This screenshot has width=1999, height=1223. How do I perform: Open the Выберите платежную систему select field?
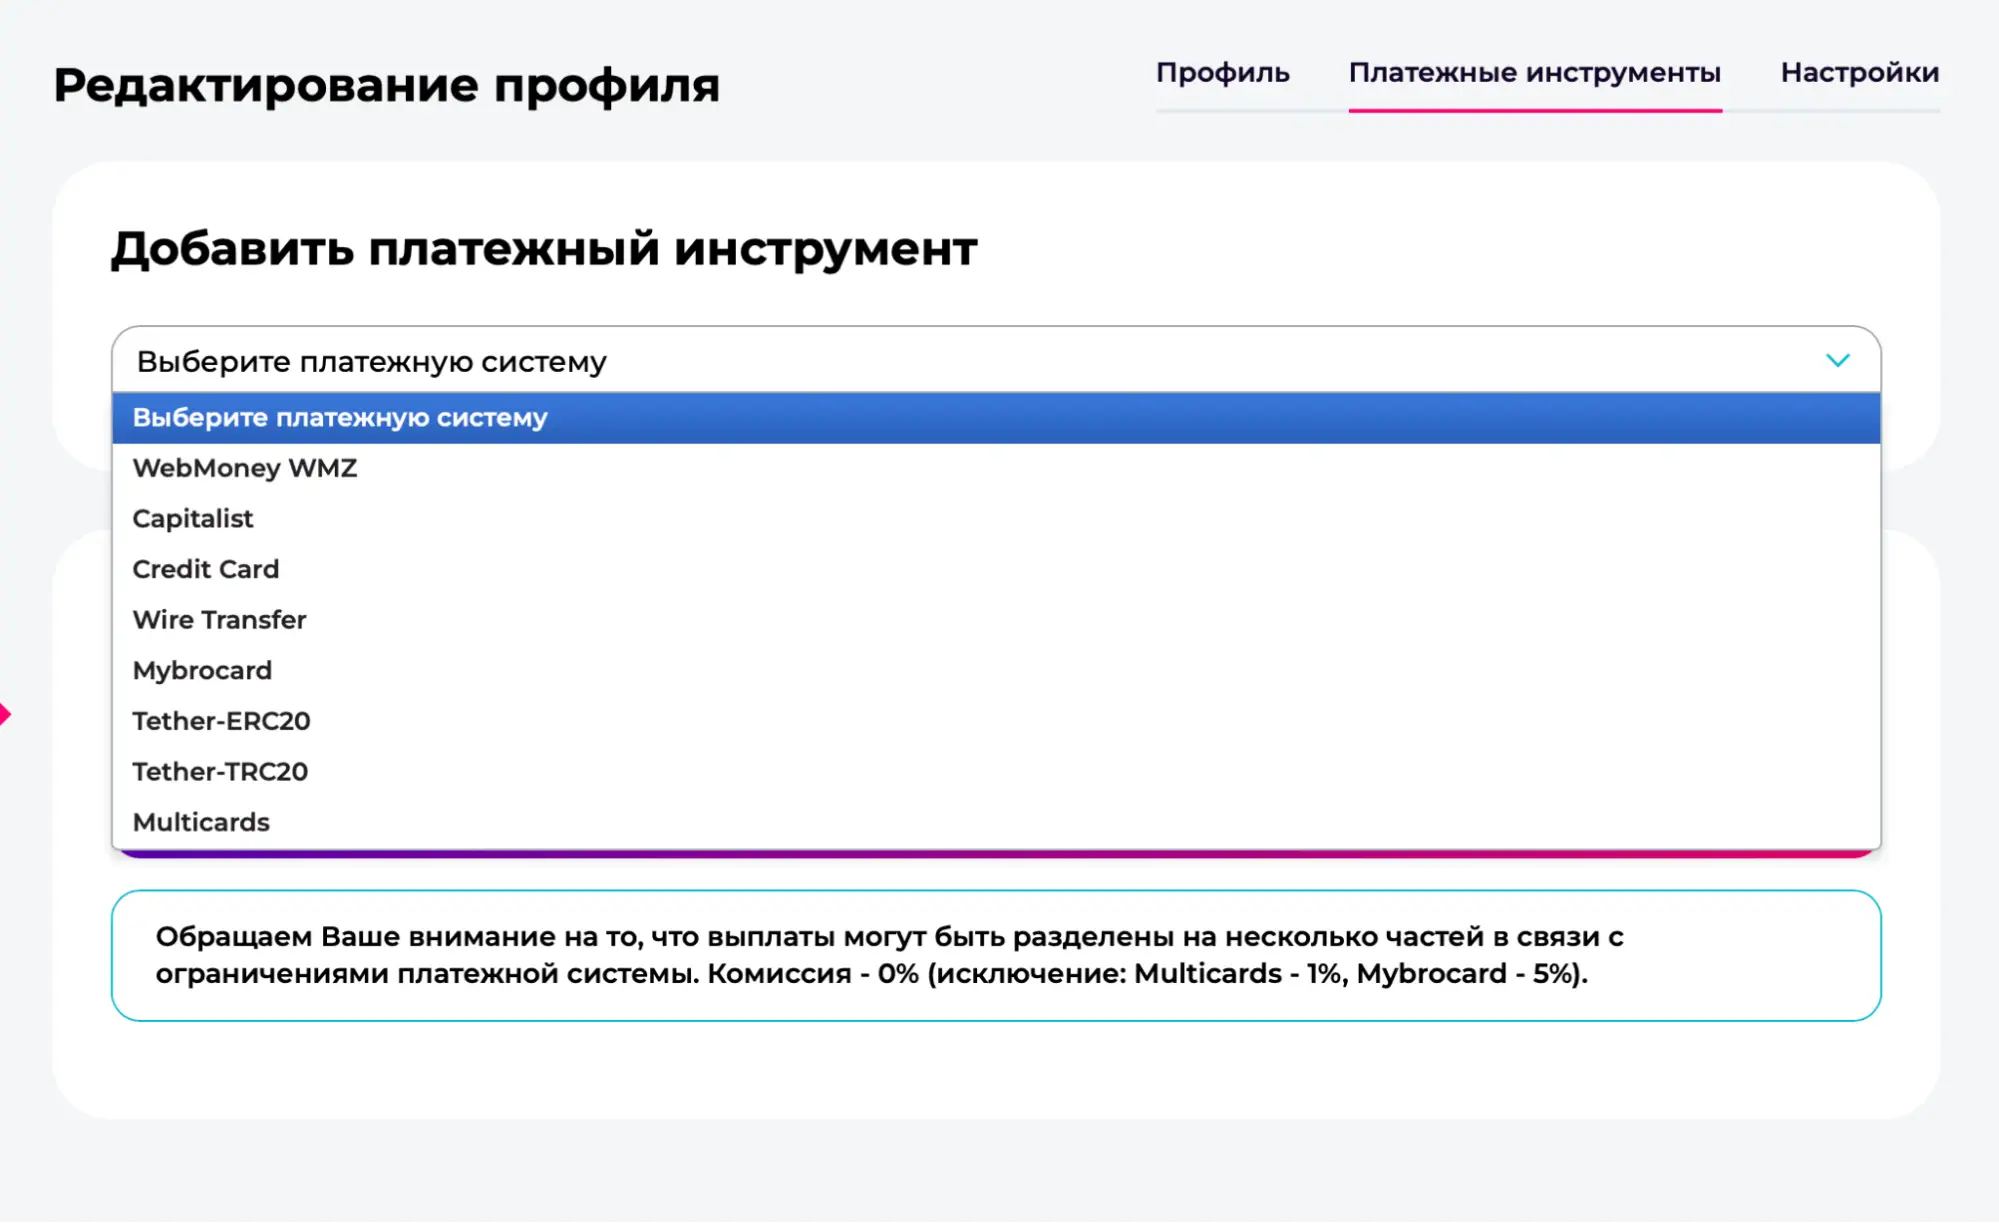[996, 360]
